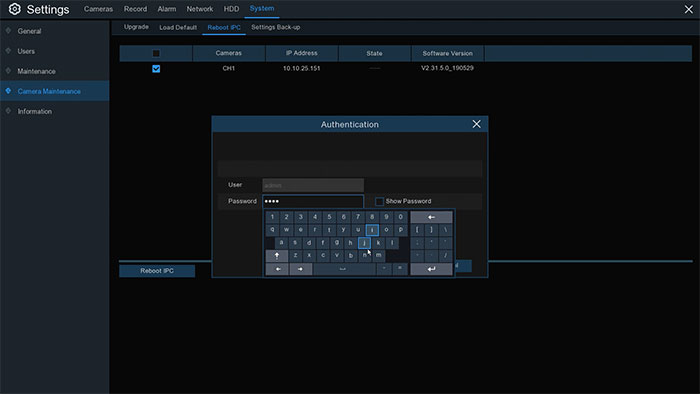The image size is (700, 394).
Task: Tap the 'm' key on keyboard
Action: 379,256
